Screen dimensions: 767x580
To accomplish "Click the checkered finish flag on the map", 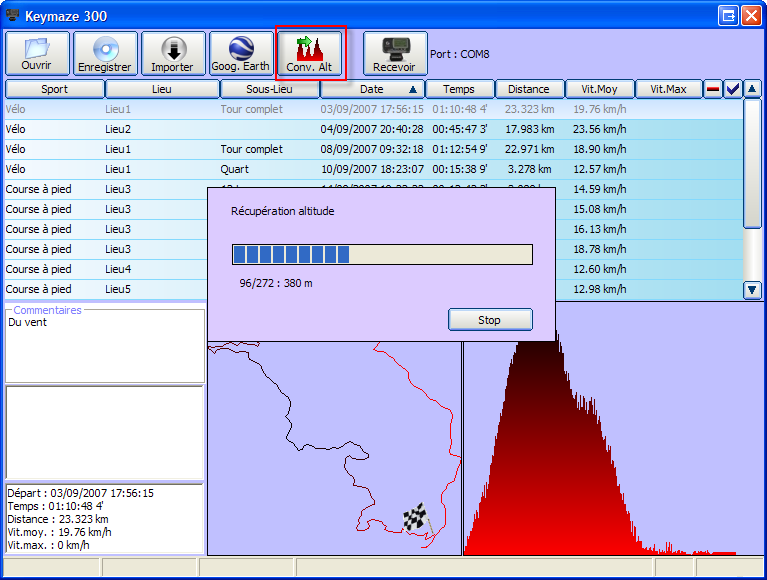I will (417, 518).
